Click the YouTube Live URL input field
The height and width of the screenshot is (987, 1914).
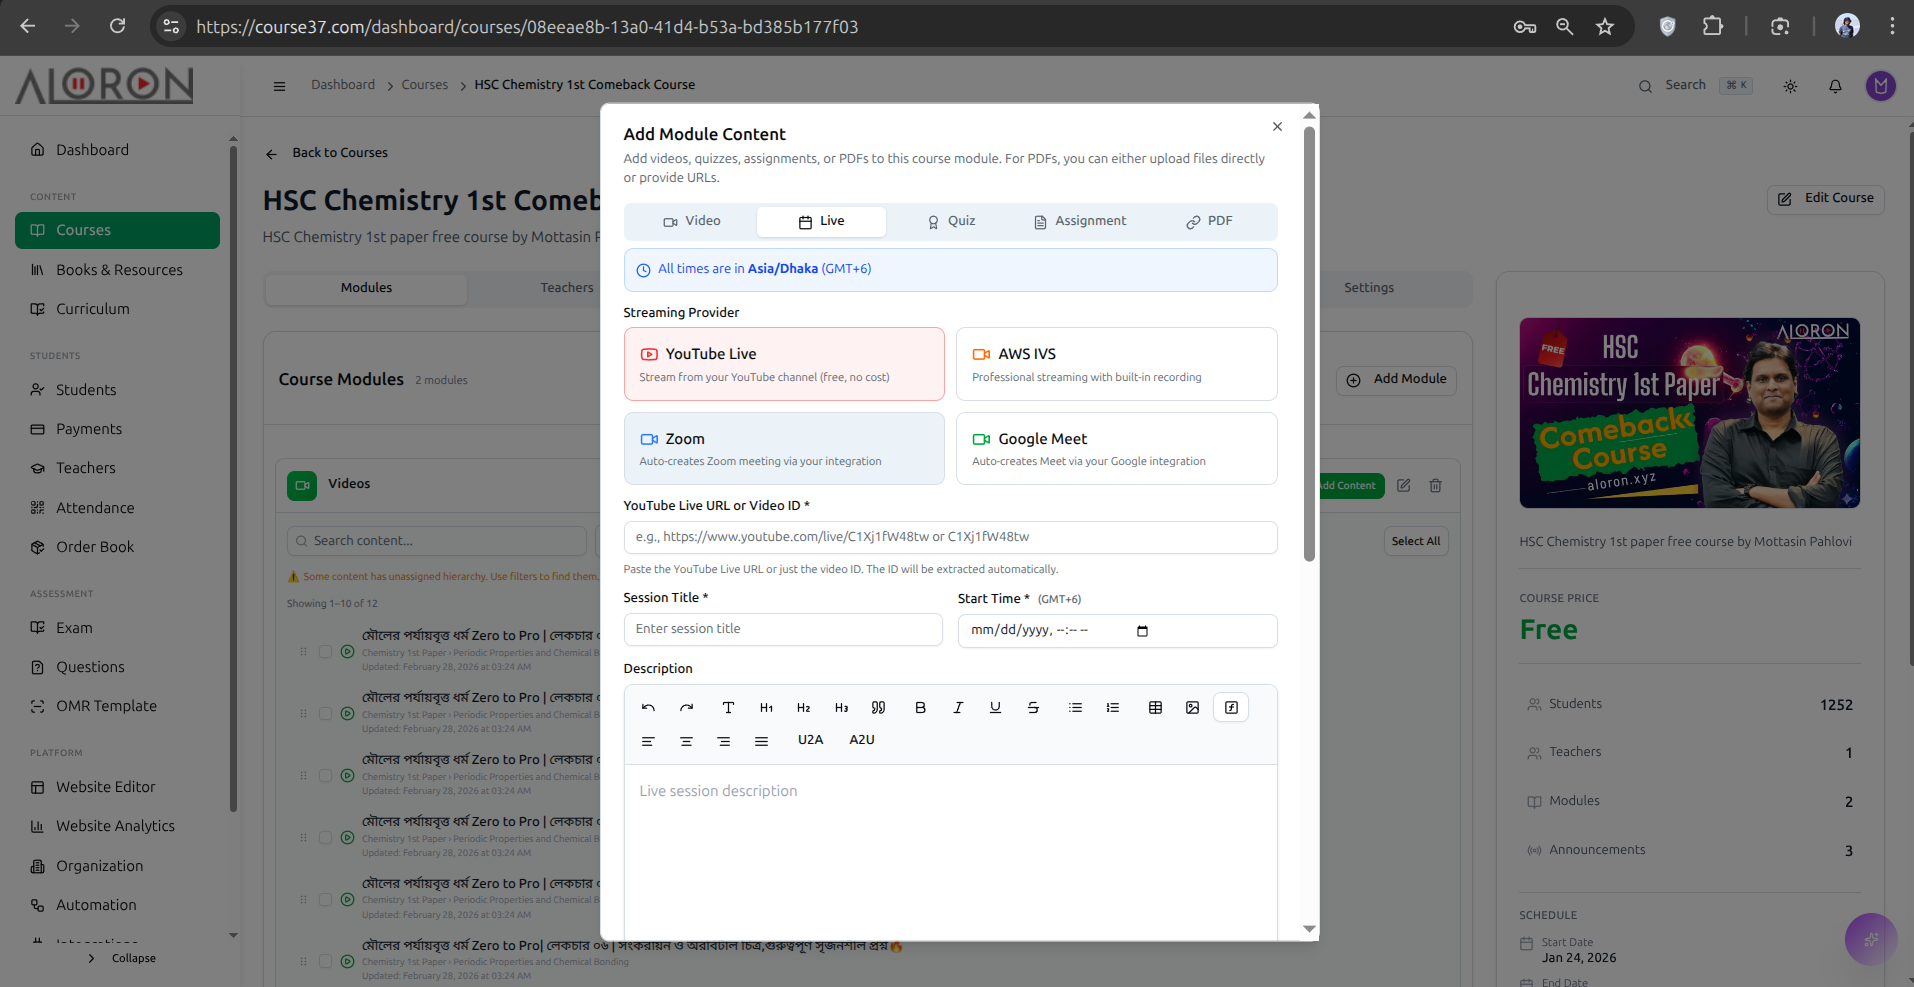(x=950, y=537)
